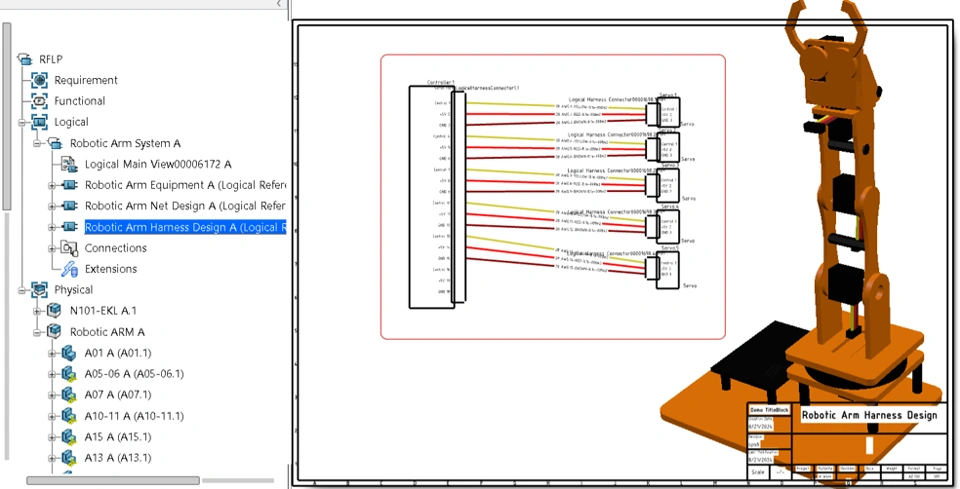Viewport: 960px width, 489px height.
Task: Collapse the Physical tree node
Action: tap(22, 290)
